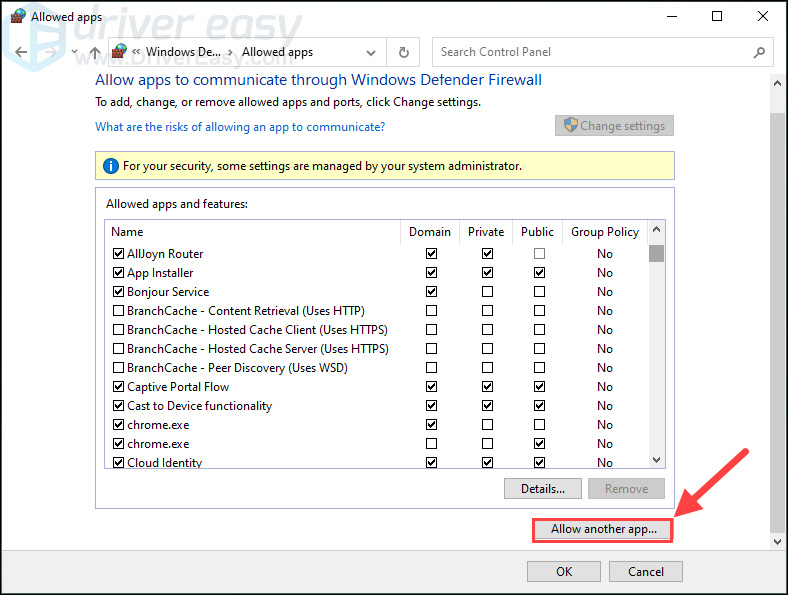Click the Back navigation arrow
The image size is (788, 595).
[x=22, y=52]
